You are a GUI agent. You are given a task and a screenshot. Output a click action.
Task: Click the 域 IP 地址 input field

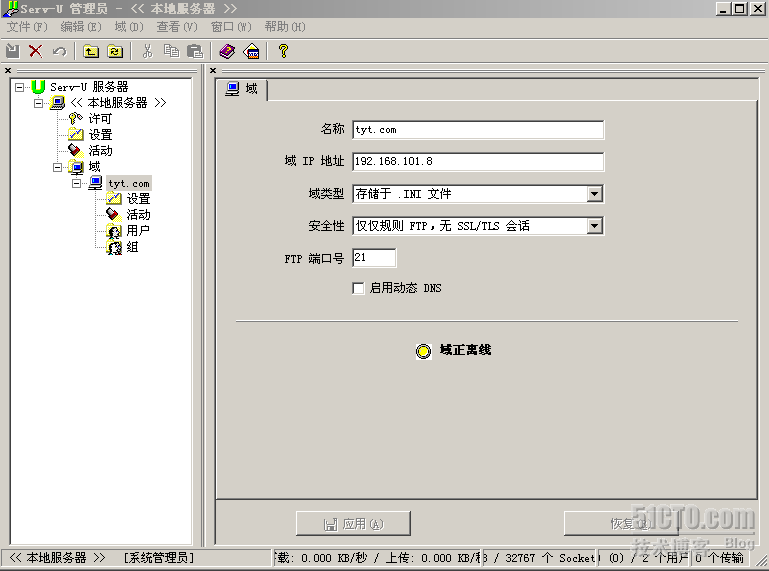[x=478, y=161]
